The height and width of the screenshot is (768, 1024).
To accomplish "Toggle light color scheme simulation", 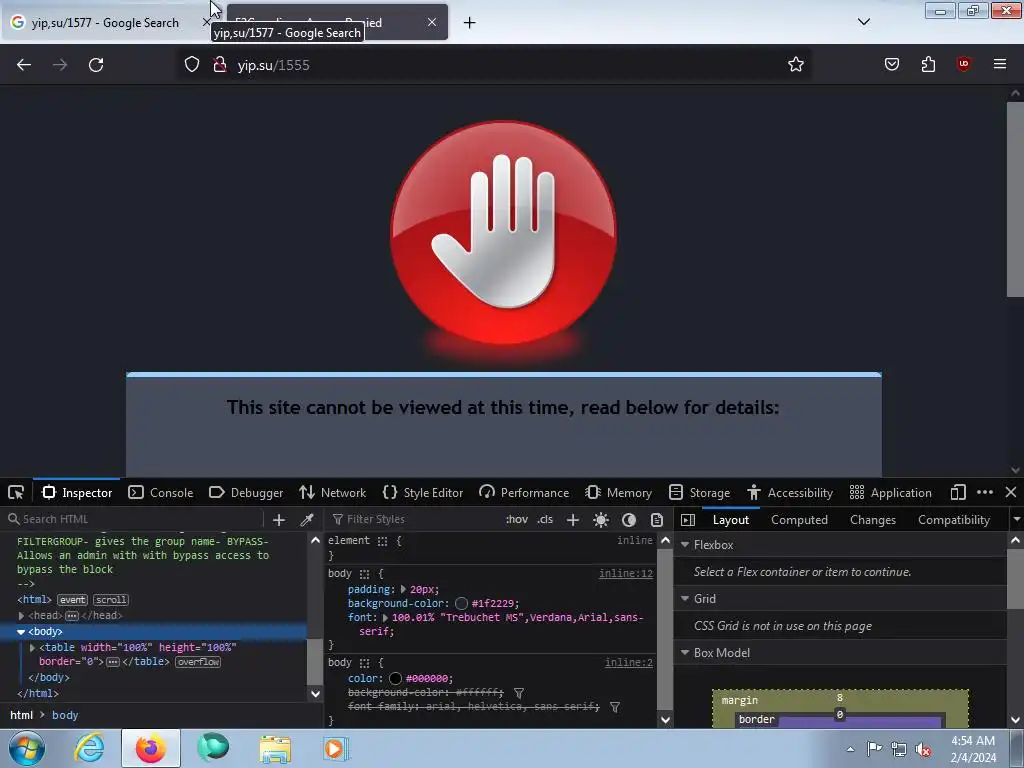I will coord(601,519).
